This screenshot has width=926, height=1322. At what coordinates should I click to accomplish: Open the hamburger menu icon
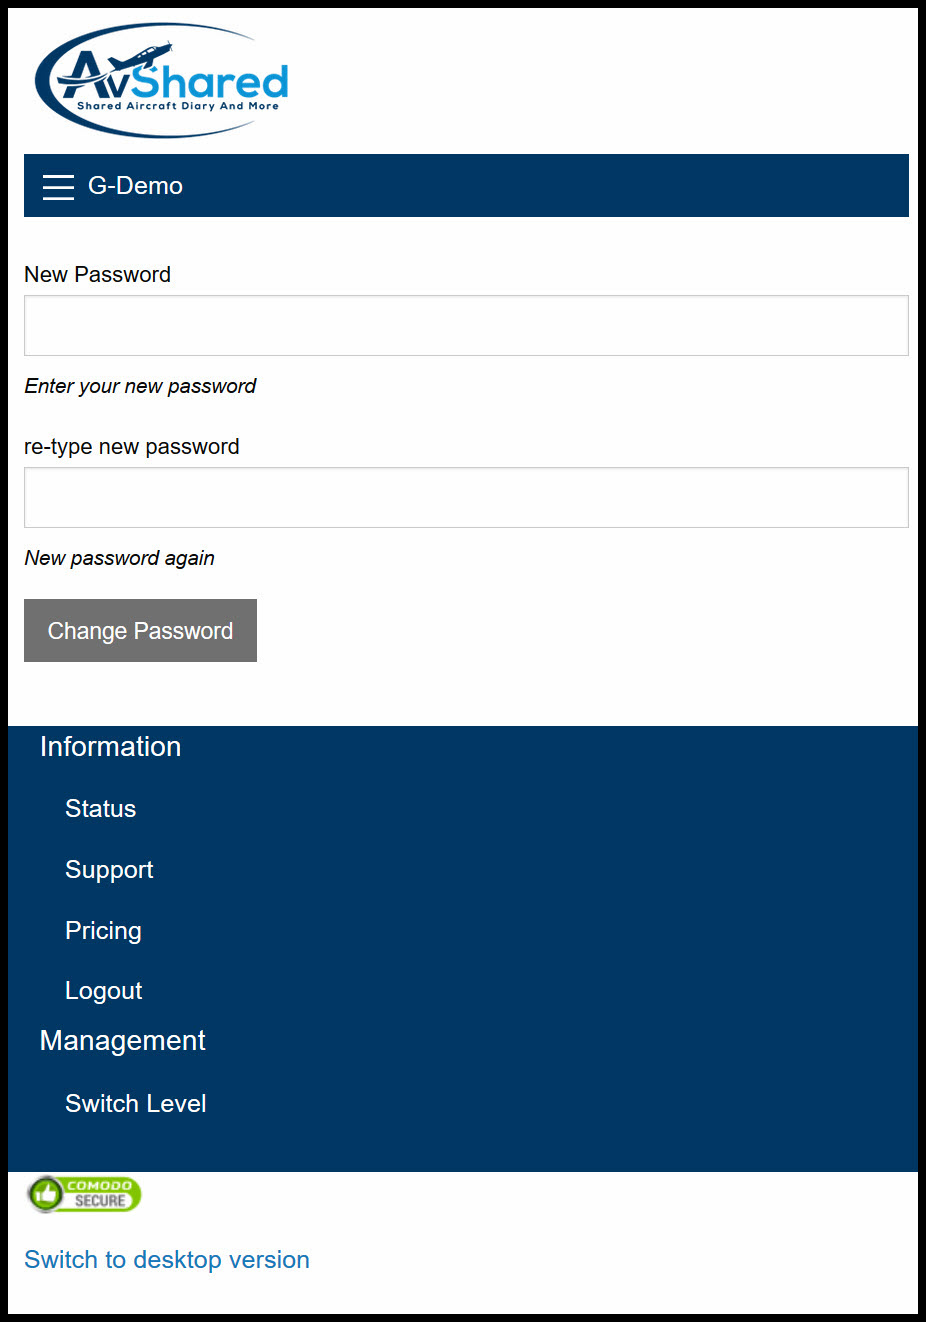pos(58,186)
